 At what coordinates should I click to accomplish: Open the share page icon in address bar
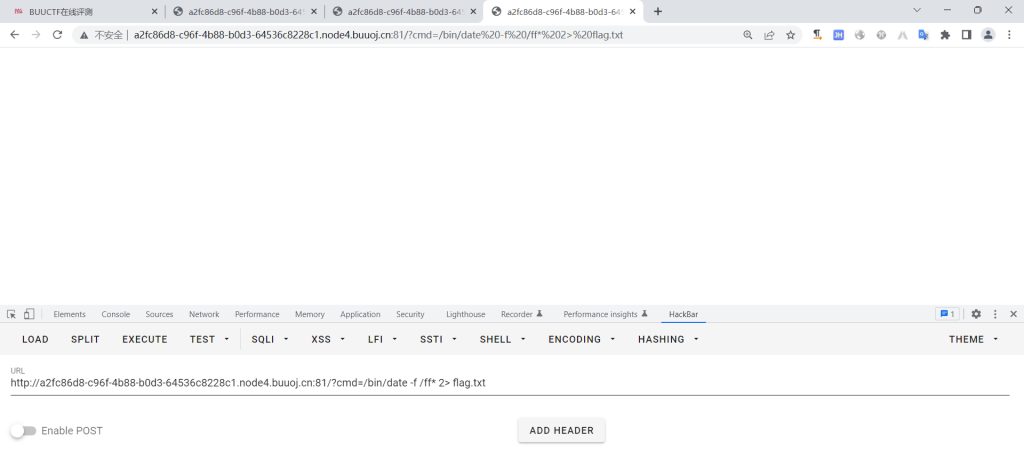click(769, 34)
